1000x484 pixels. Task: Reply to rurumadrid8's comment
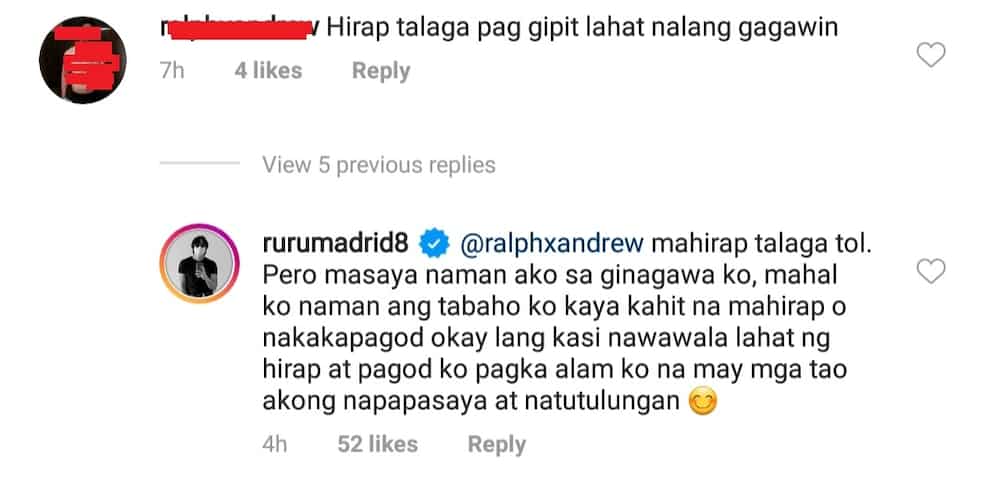[496, 444]
